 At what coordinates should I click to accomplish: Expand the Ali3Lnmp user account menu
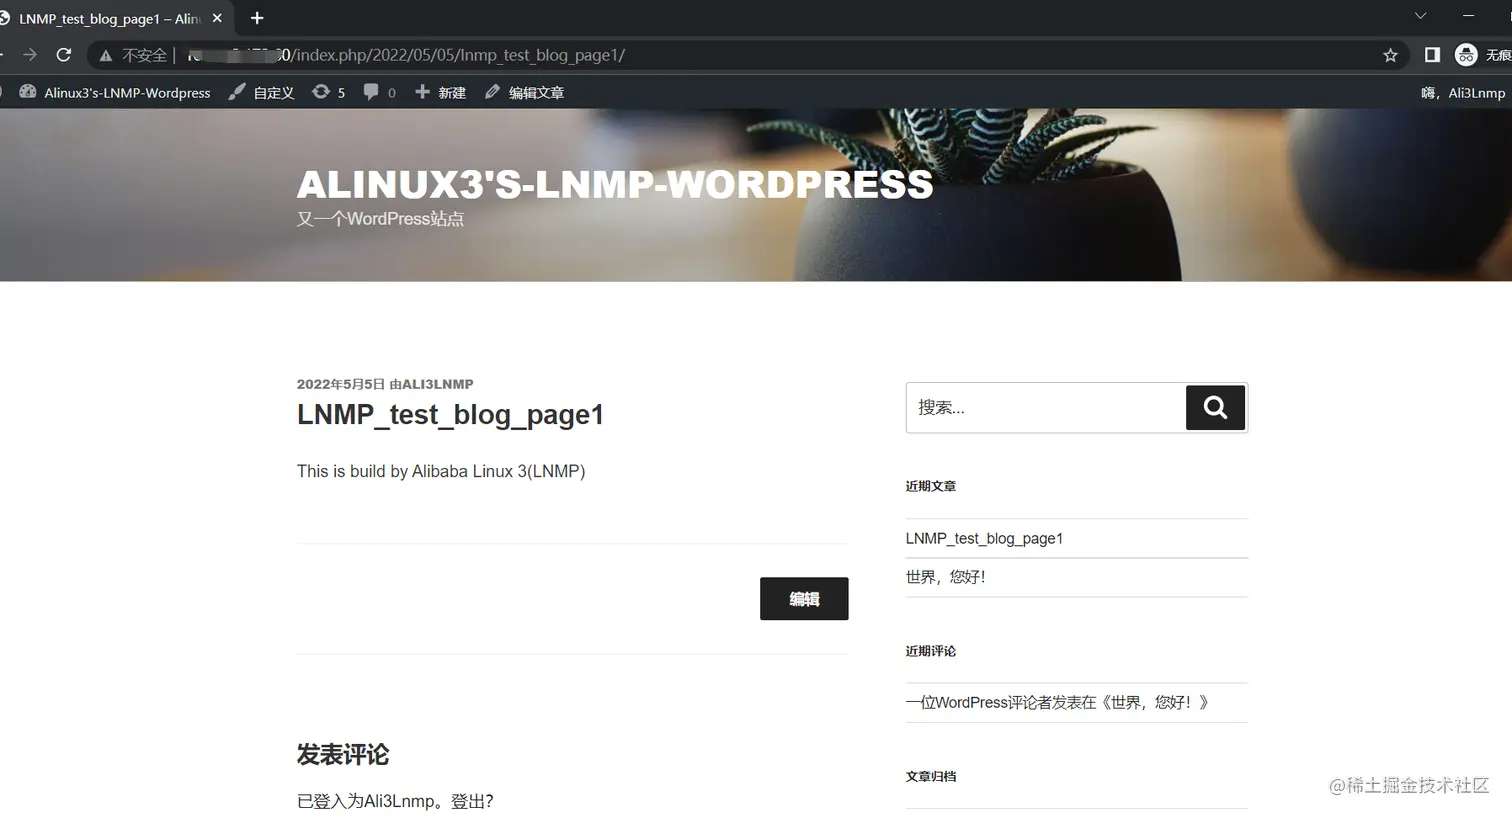coord(1463,92)
